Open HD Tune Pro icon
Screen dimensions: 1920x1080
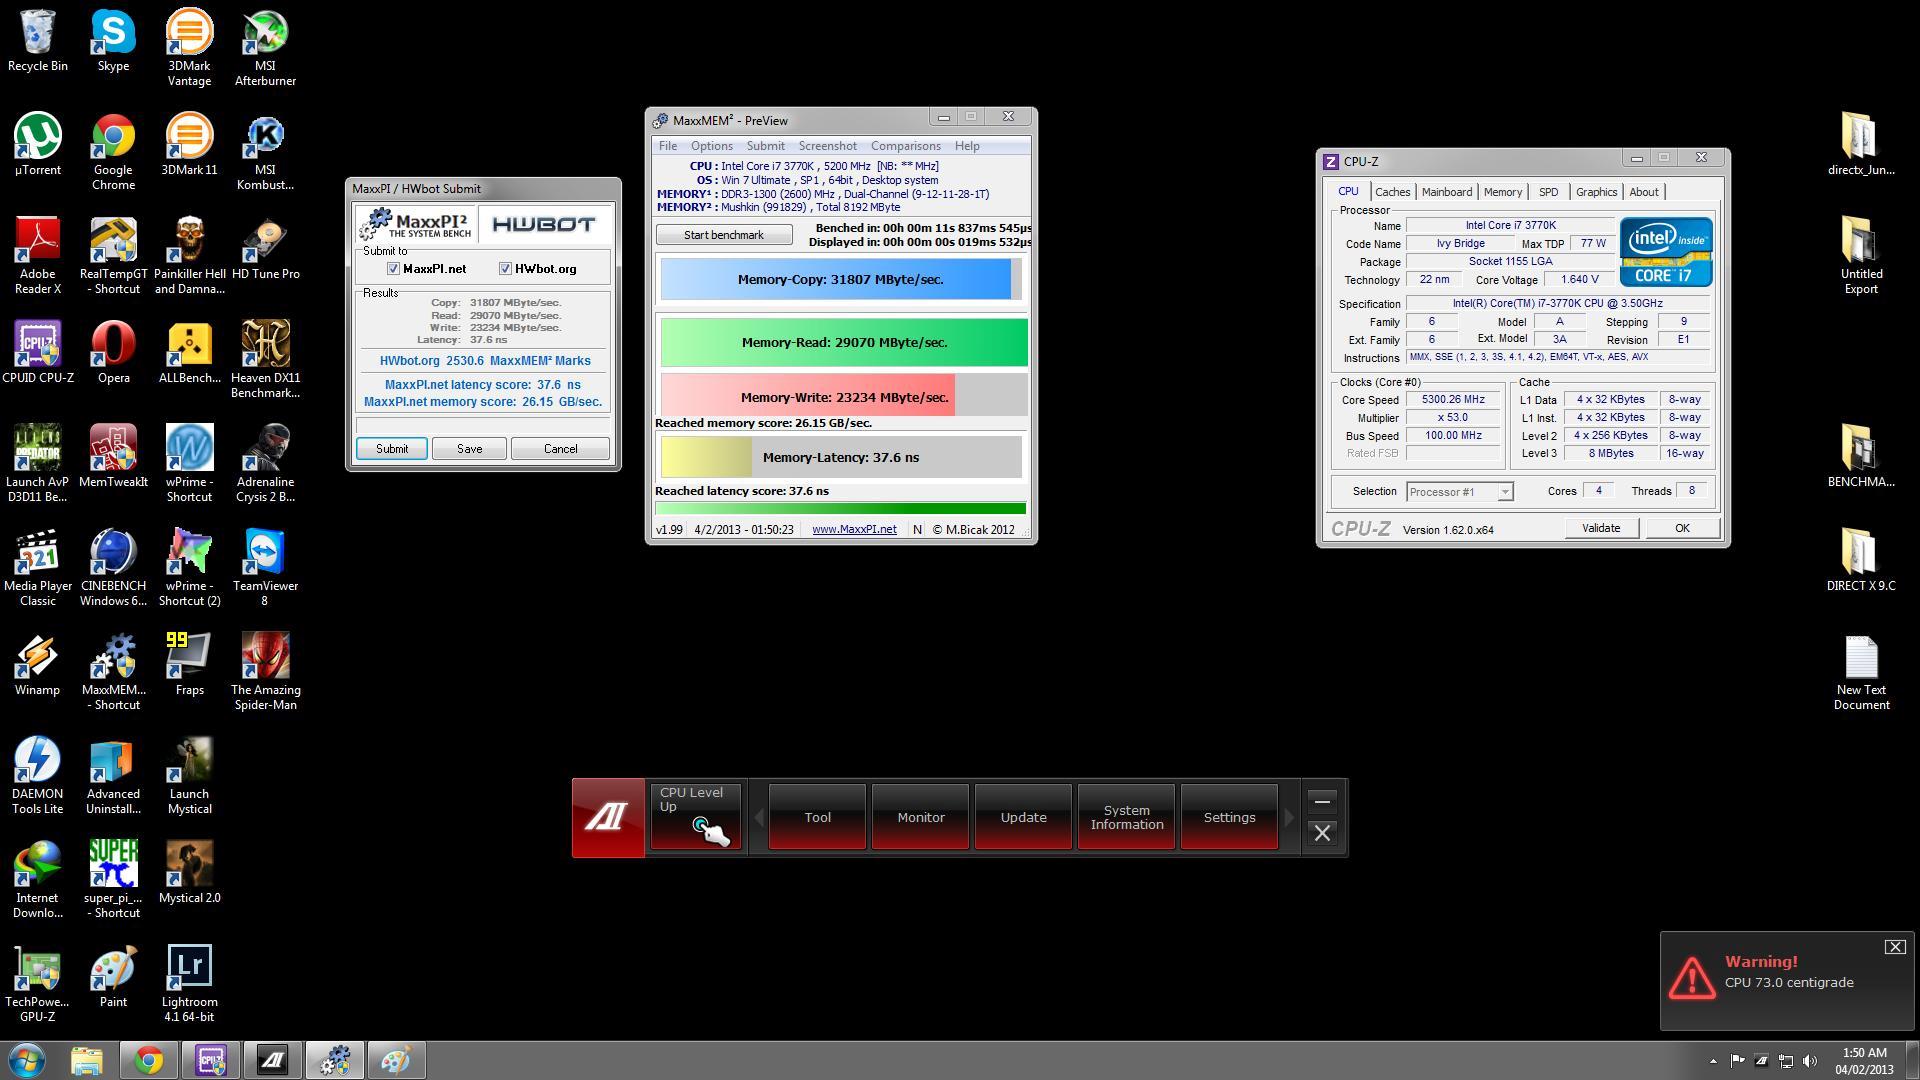pos(265,249)
